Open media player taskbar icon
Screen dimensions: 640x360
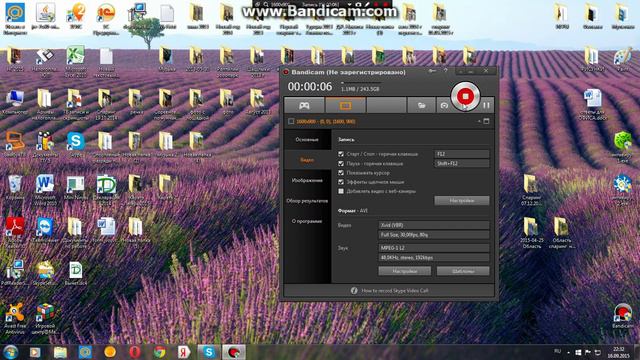[35, 352]
